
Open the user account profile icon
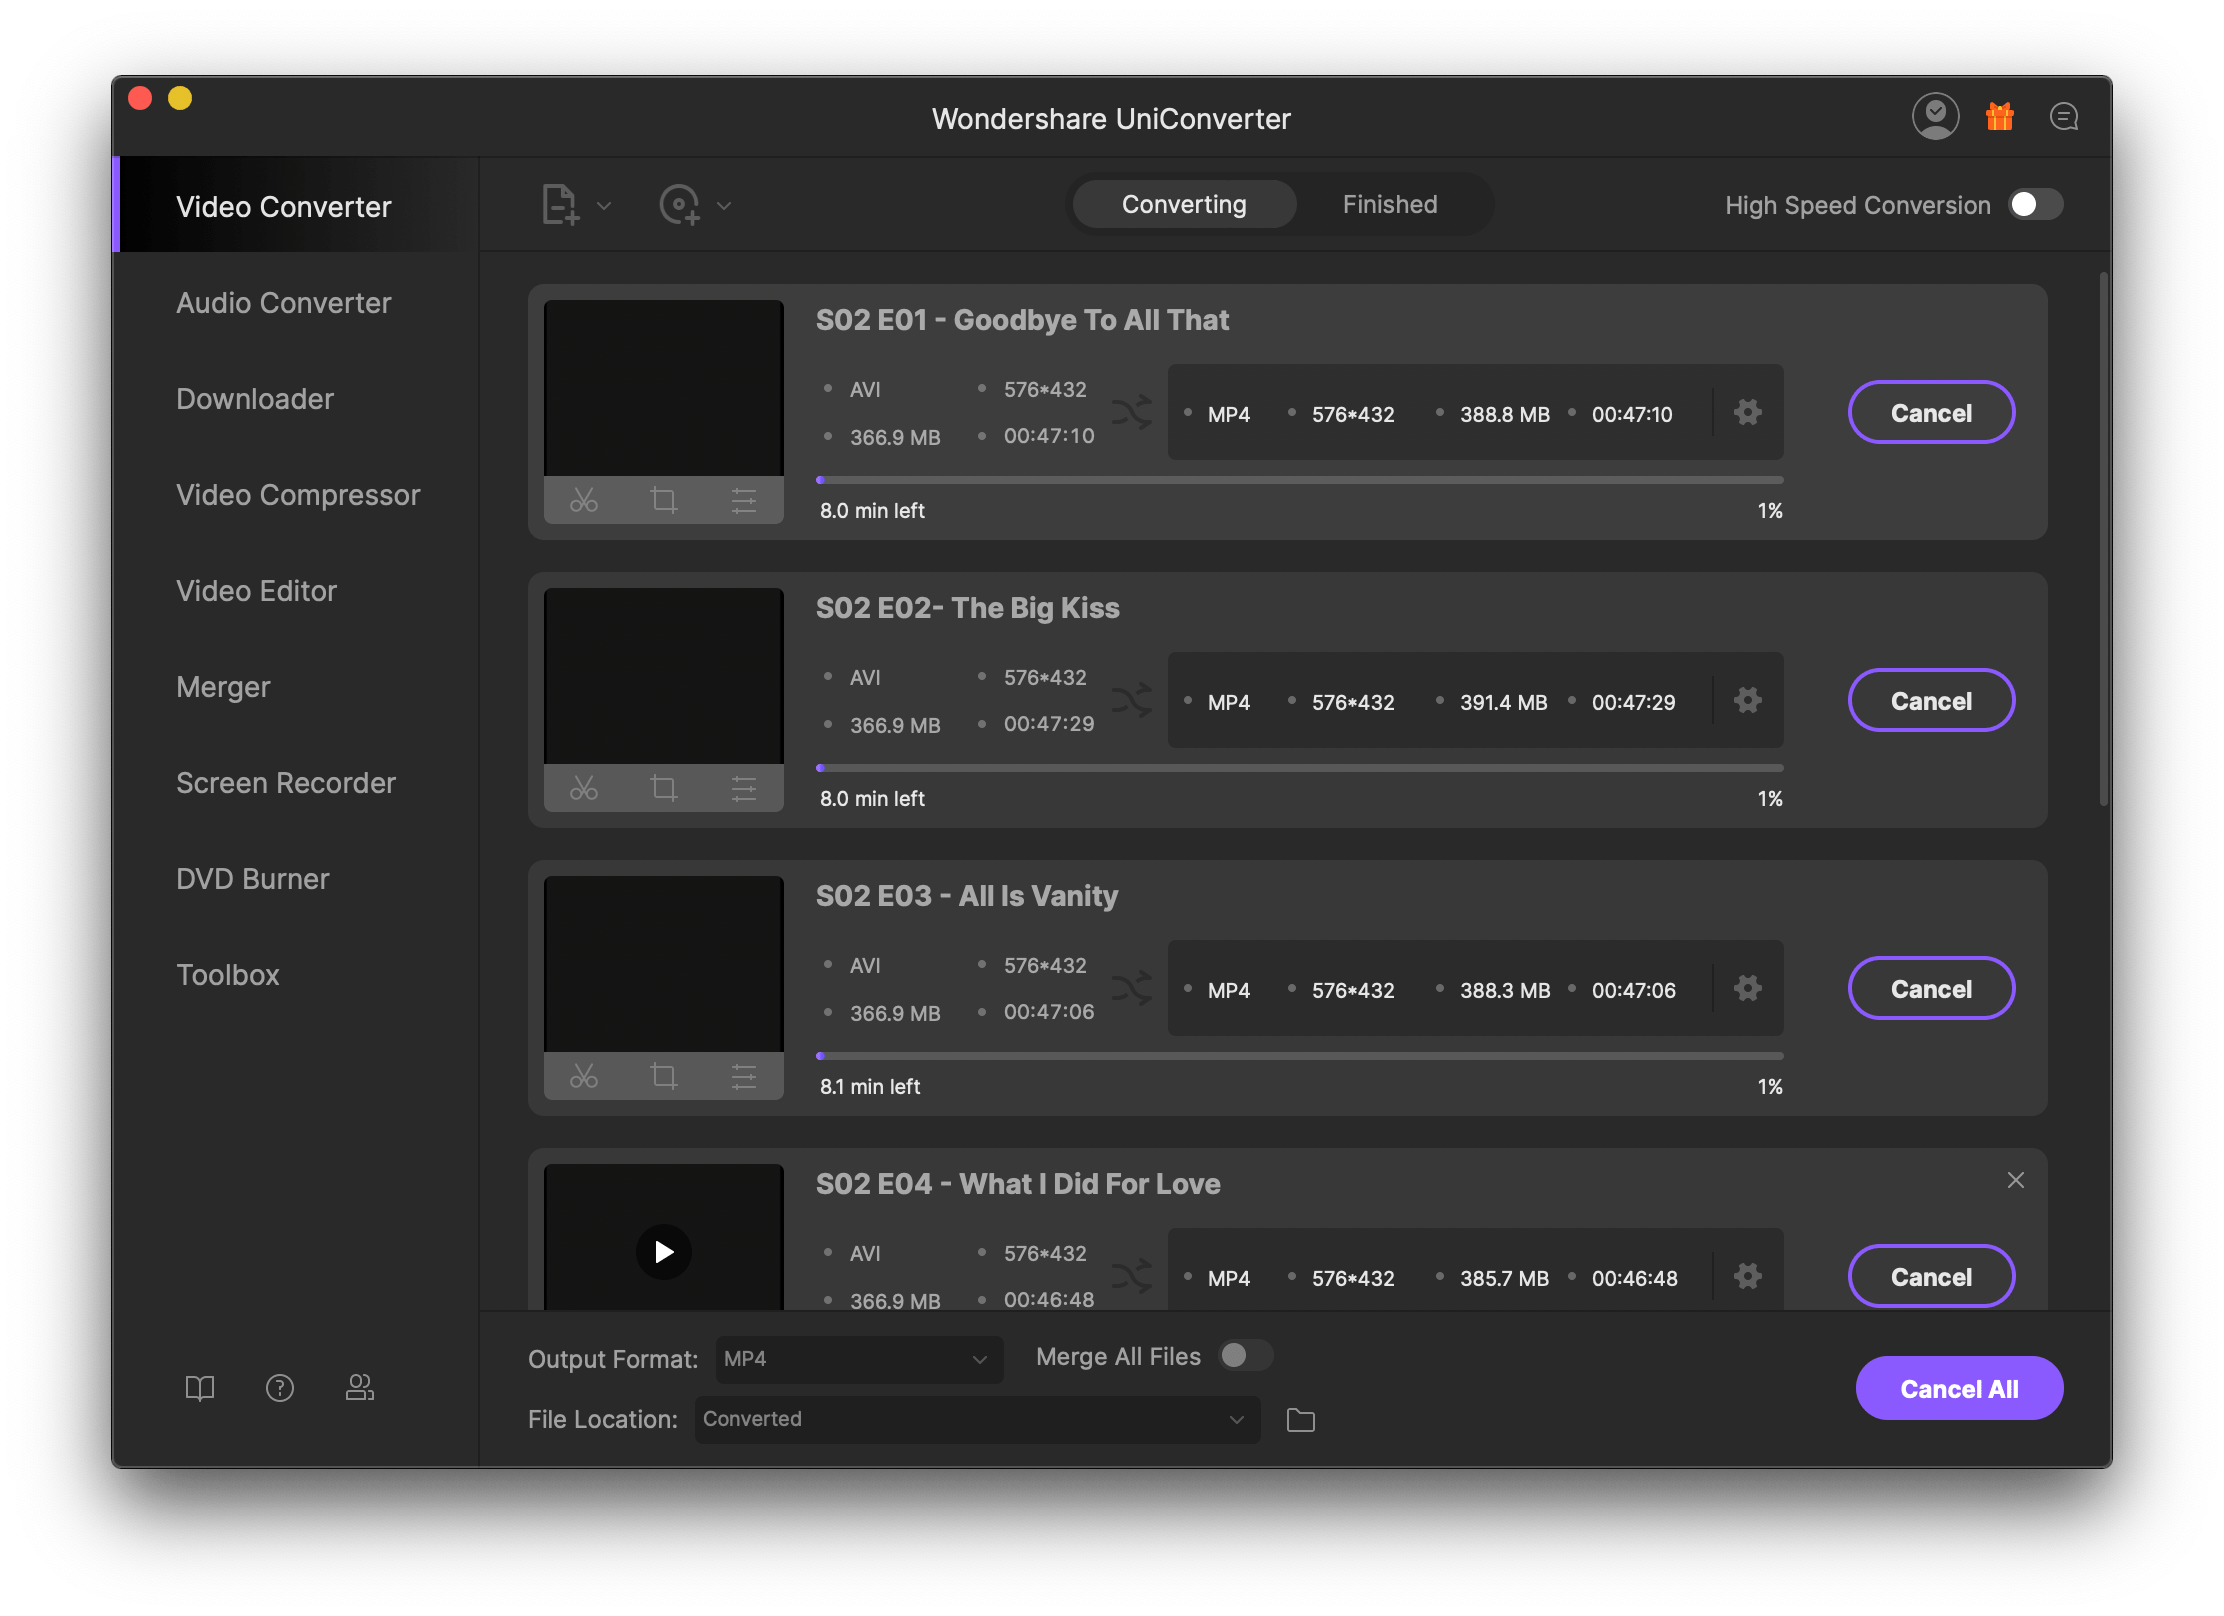click(1935, 117)
